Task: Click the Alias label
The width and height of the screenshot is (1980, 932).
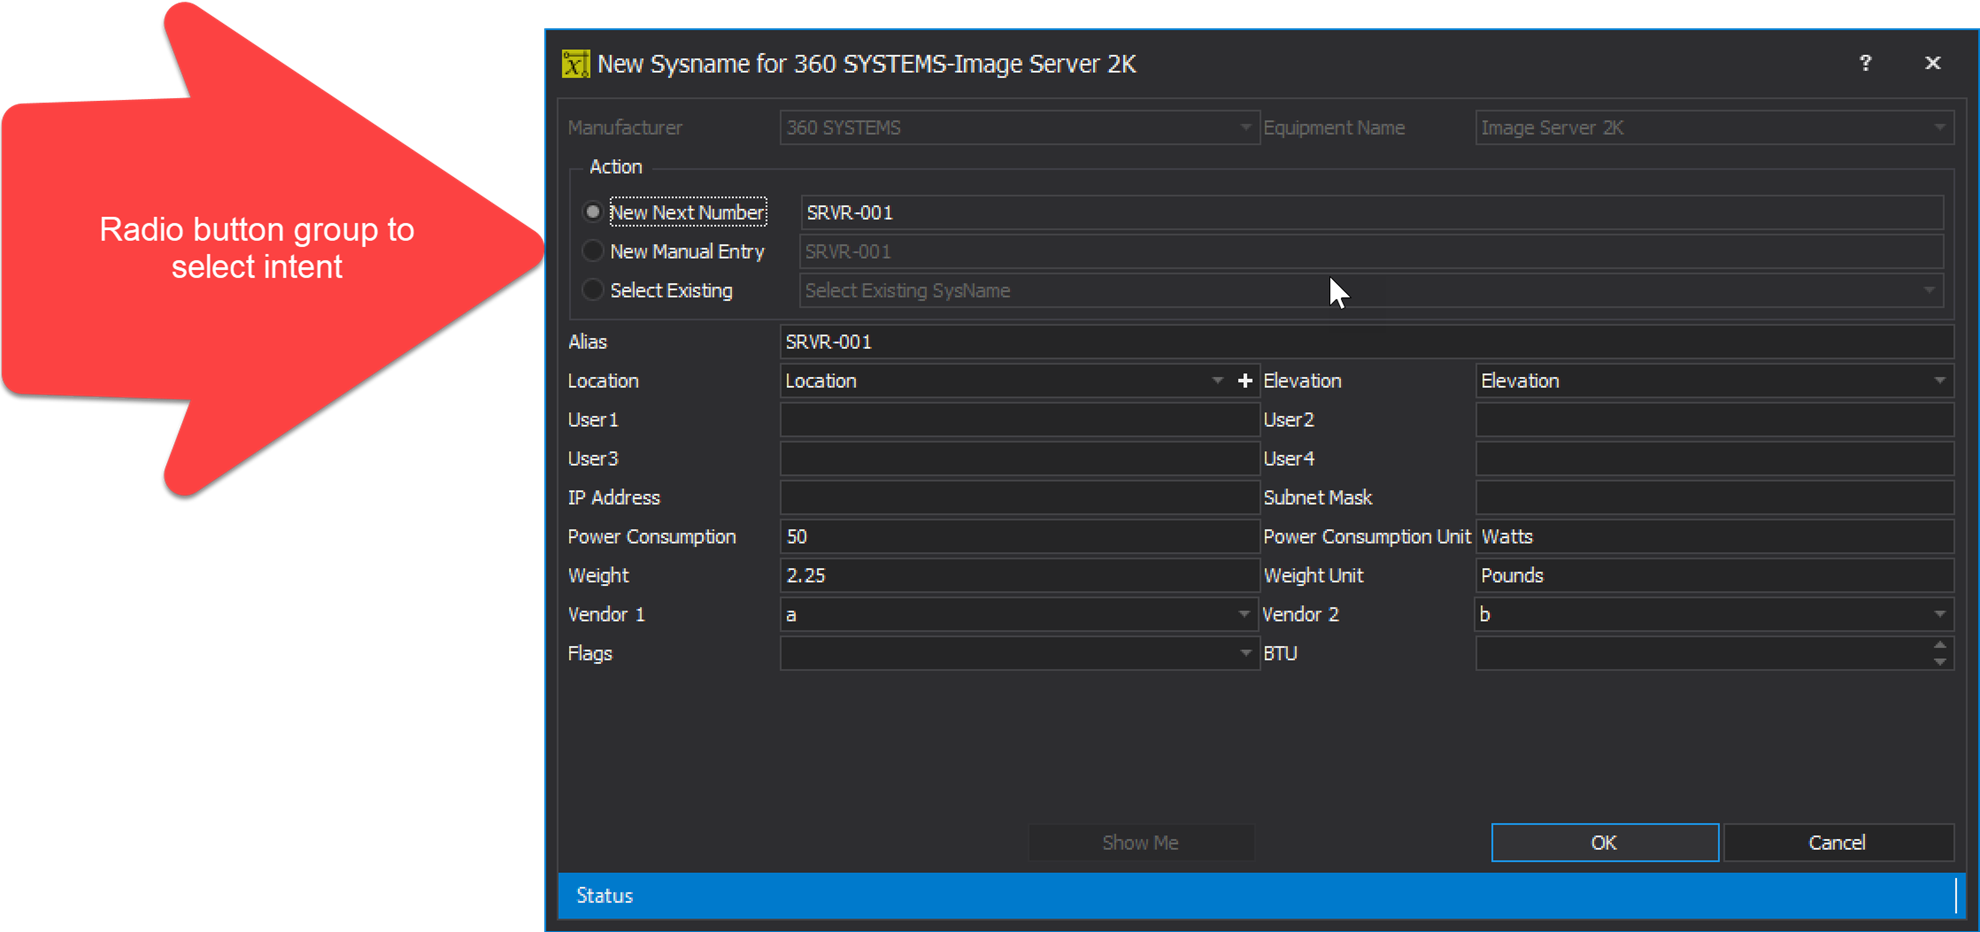Action: pos(588,342)
